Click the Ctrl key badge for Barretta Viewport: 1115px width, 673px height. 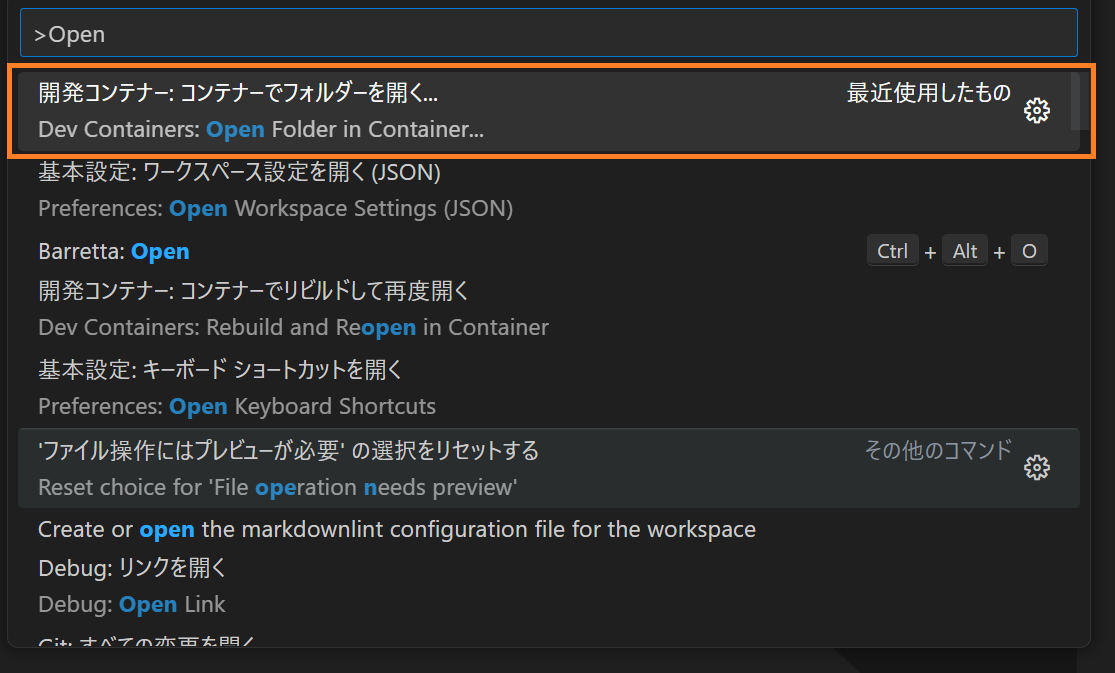click(x=892, y=252)
